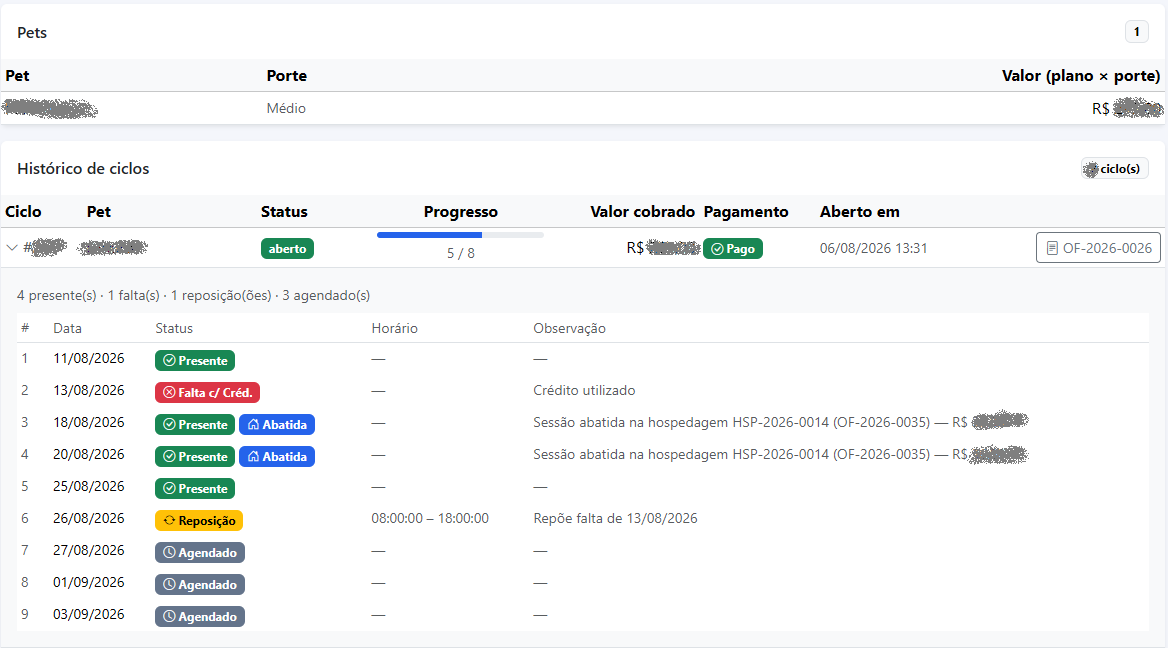Click Reposição badge for 26/08/2026
1168x648 pixels.
[199, 521]
